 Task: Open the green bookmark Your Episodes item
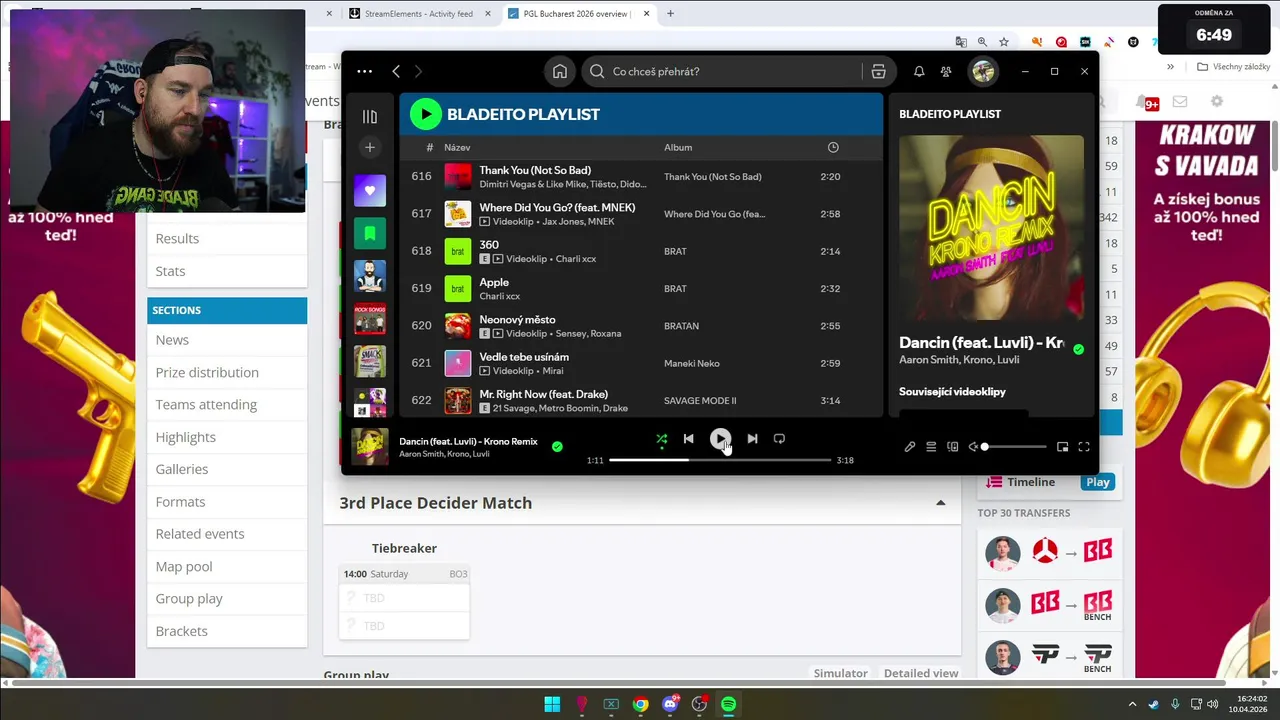click(370, 233)
